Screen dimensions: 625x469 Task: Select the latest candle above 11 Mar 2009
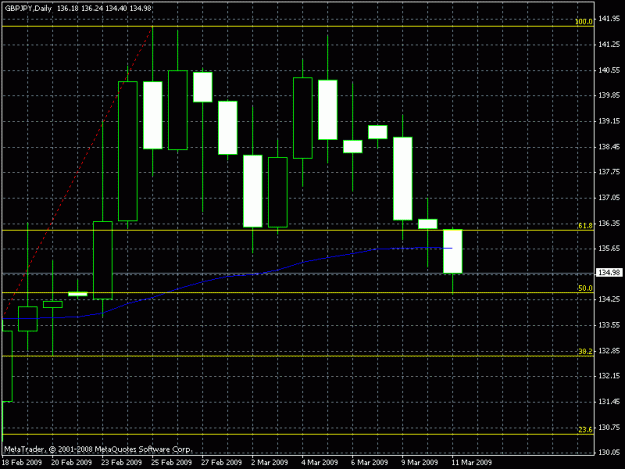[x=453, y=251]
